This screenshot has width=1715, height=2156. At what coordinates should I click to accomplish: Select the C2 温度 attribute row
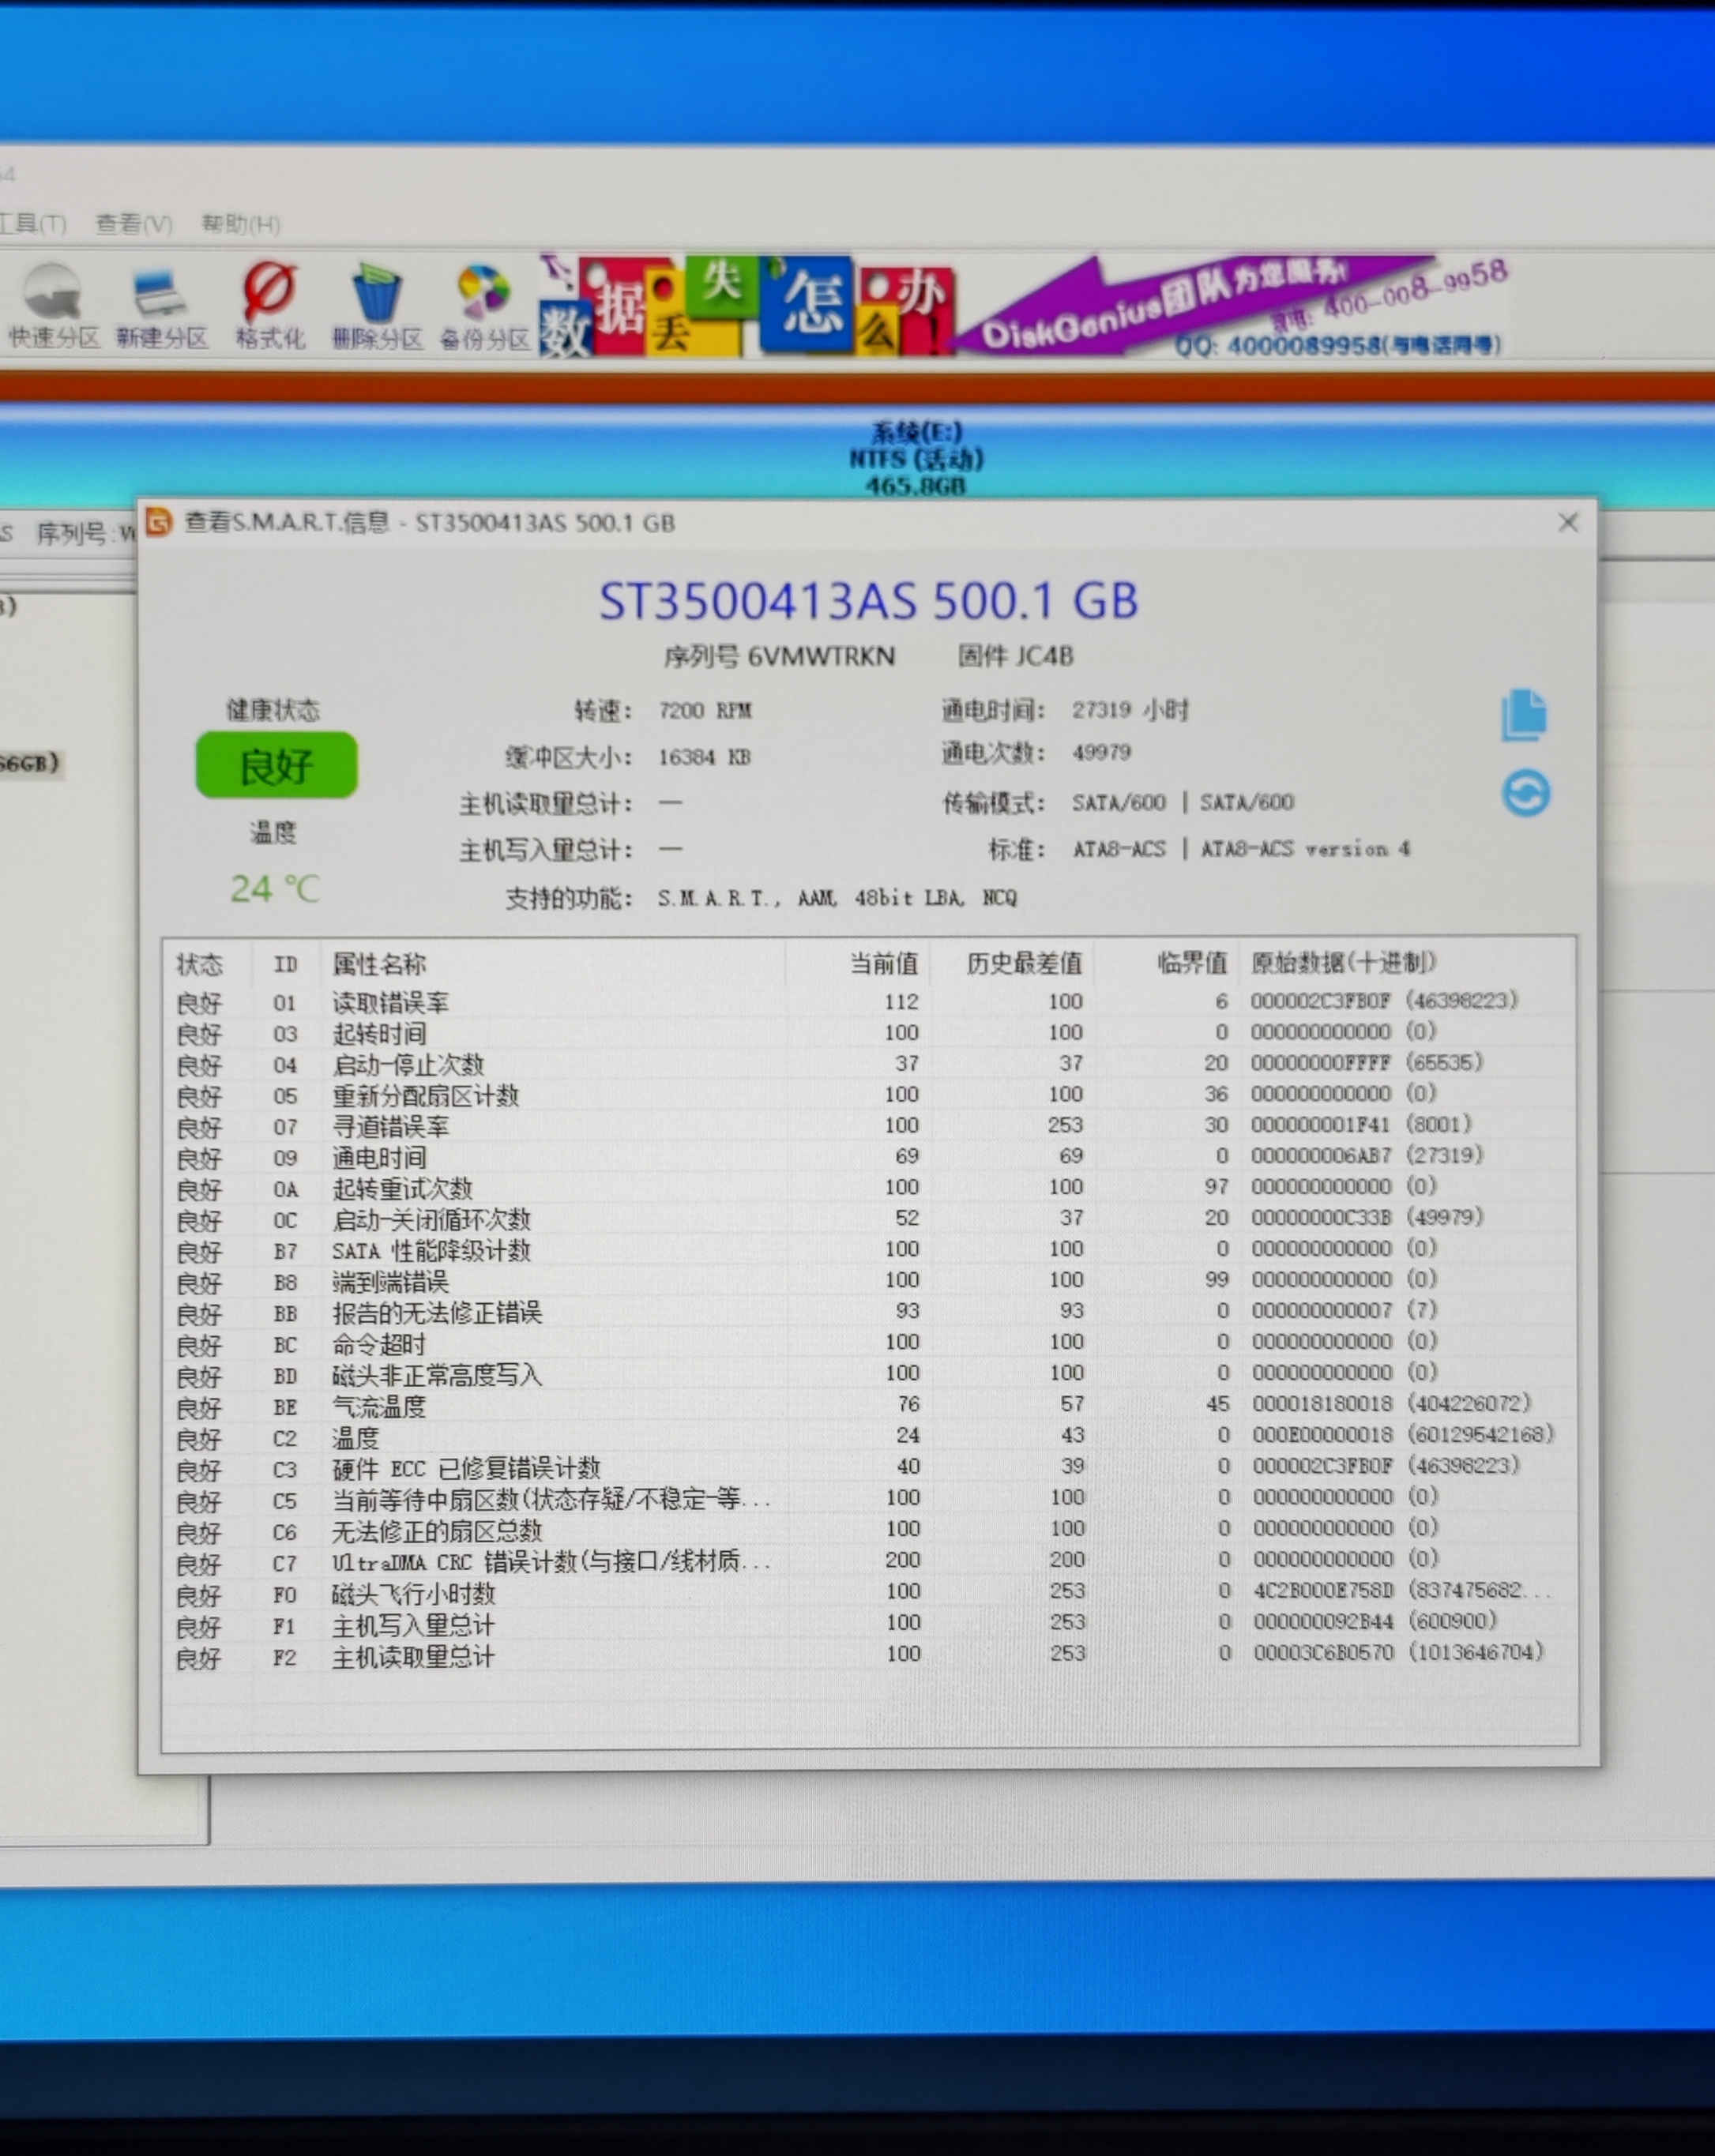(x=869, y=1437)
